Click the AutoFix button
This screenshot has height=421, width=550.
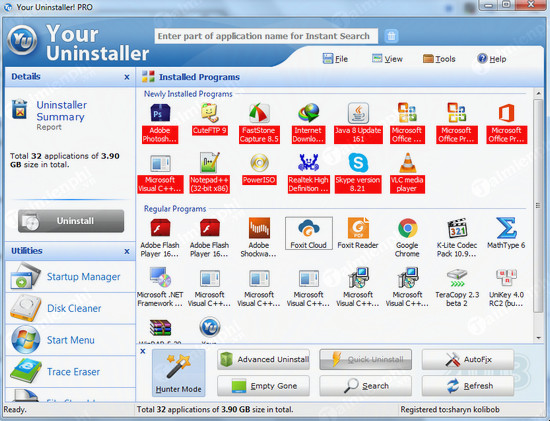tap(468, 359)
